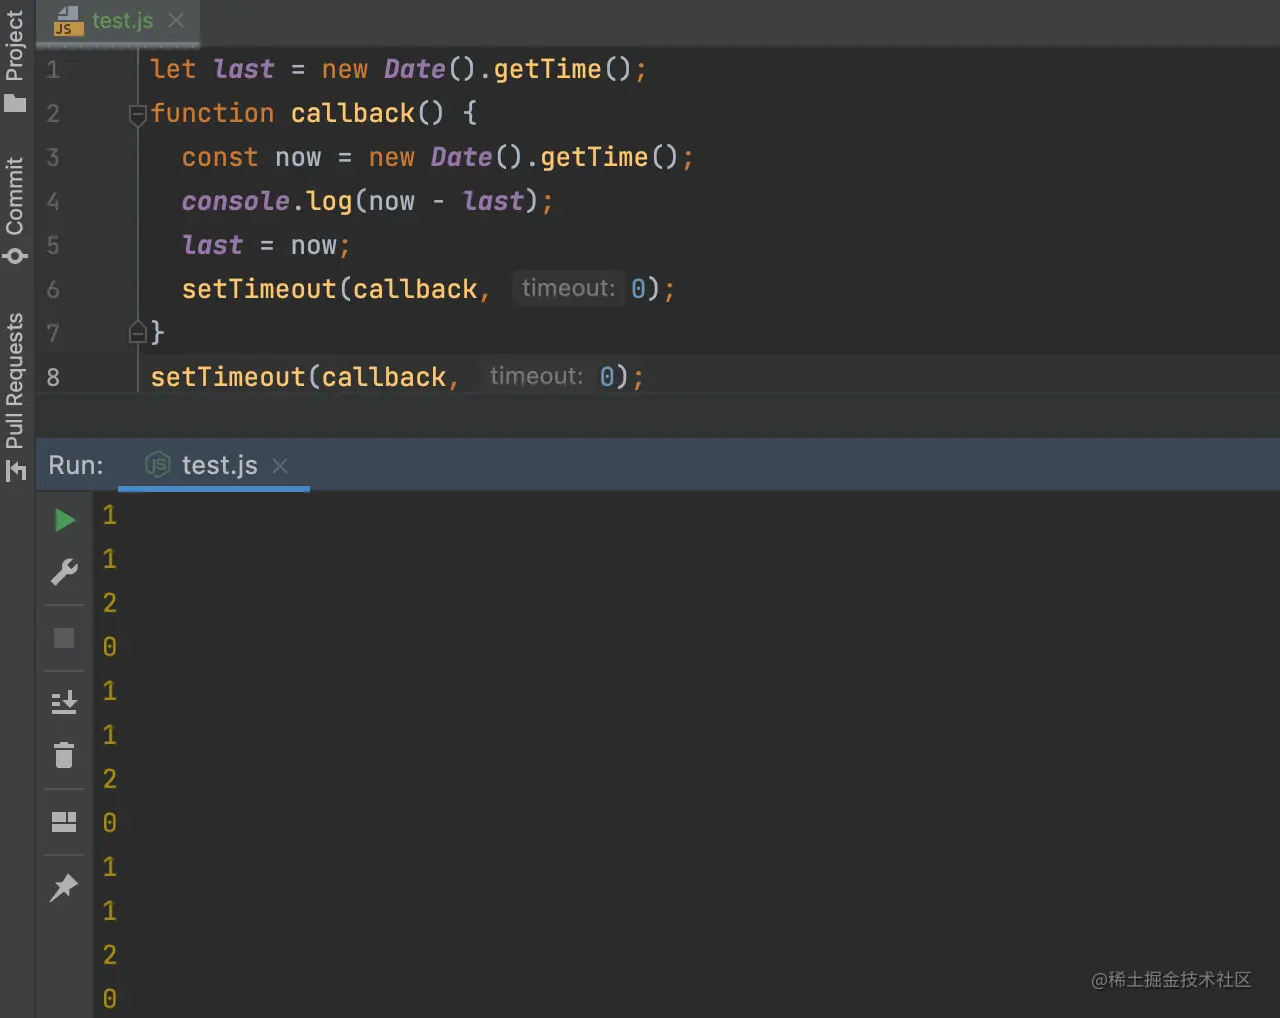
Task: Collapse the callback function fold marker on line 2
Action: (138, 115)
